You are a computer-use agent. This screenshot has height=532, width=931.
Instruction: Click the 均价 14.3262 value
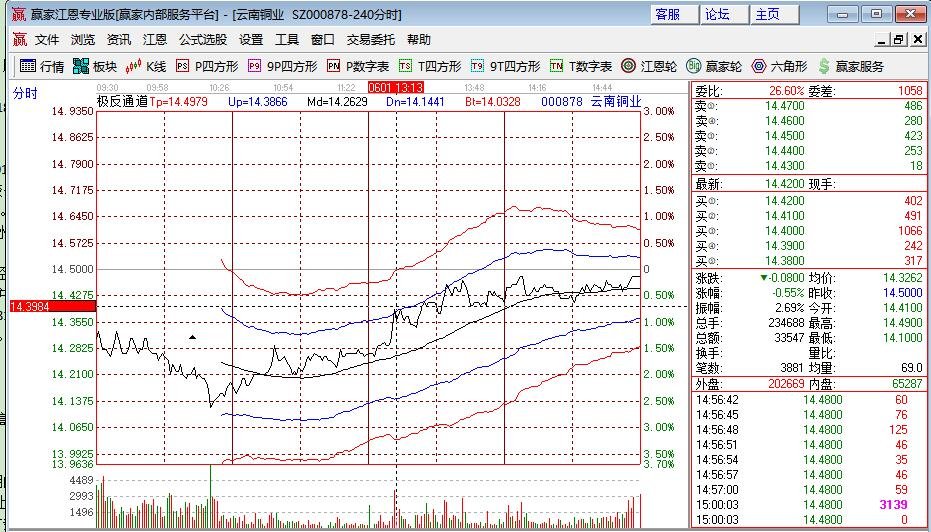(903, 277)
